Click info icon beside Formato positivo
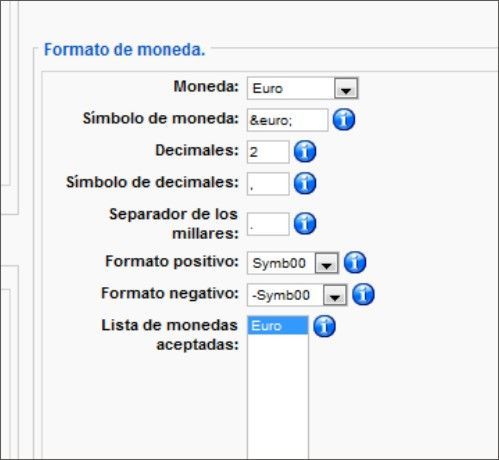 [x=355, y=262]
